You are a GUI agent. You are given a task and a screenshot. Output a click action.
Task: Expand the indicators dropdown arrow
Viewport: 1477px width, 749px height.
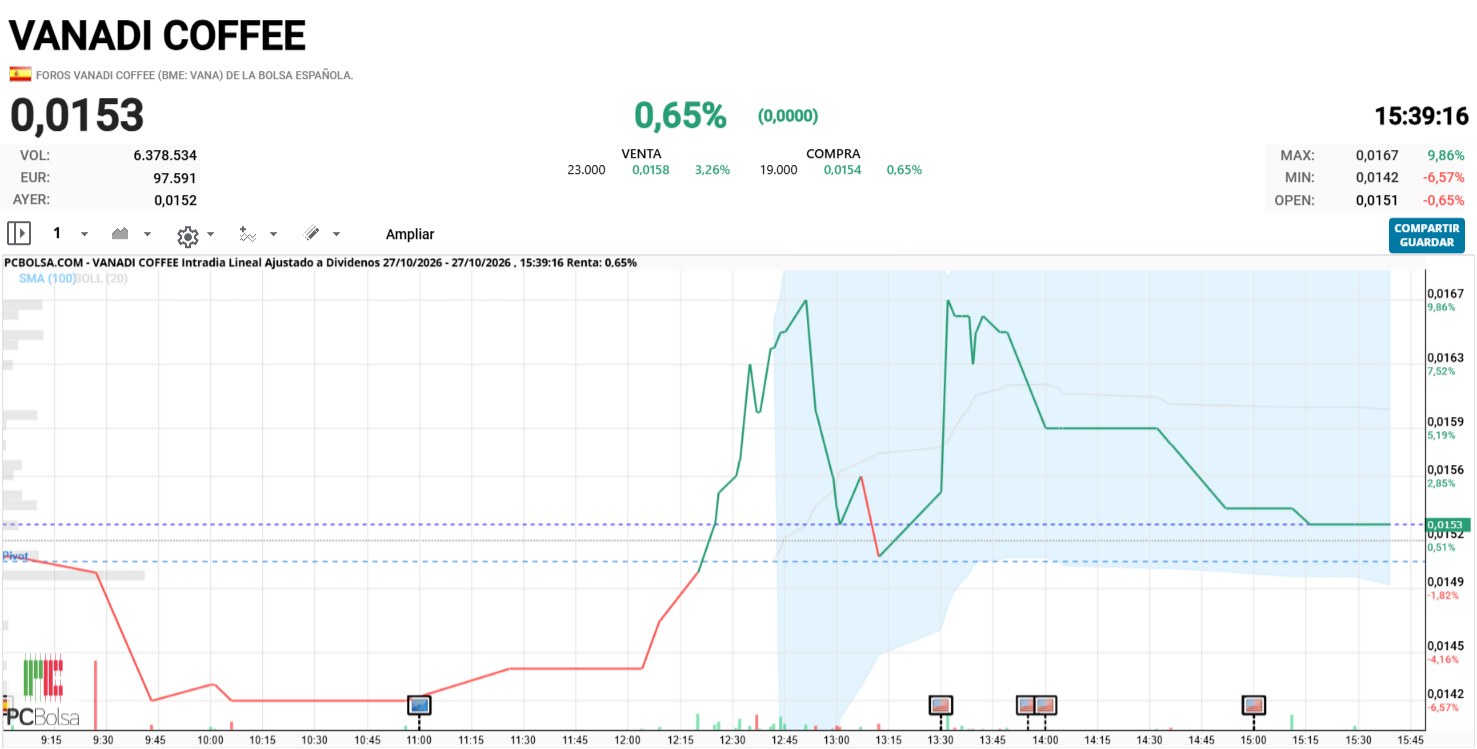(273, 234)
